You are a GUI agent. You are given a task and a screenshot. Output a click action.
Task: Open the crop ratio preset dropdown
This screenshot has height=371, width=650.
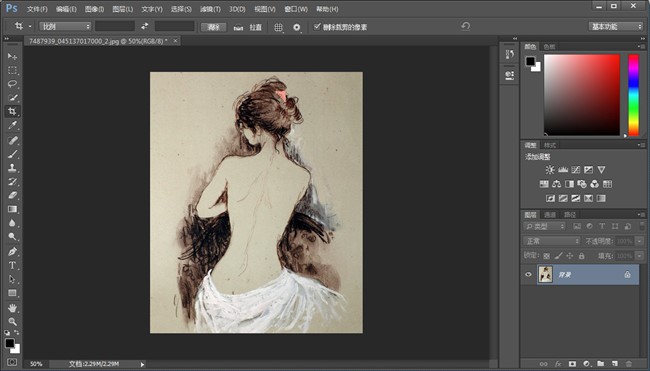65,27
